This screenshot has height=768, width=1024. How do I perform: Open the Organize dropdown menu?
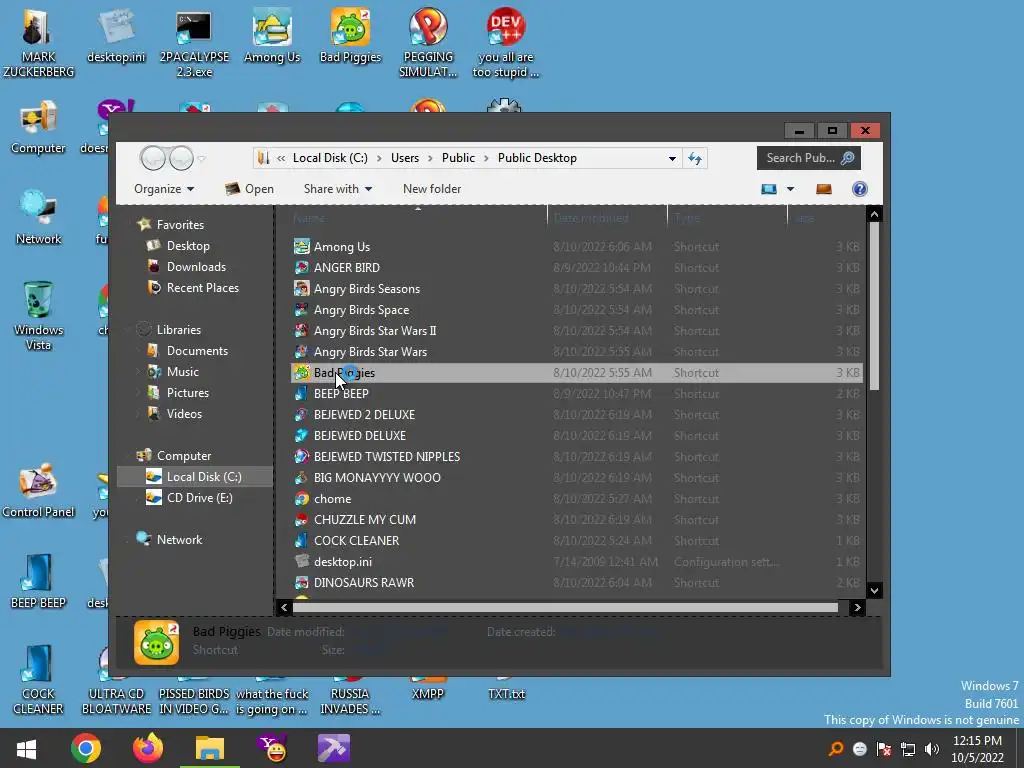164,189
